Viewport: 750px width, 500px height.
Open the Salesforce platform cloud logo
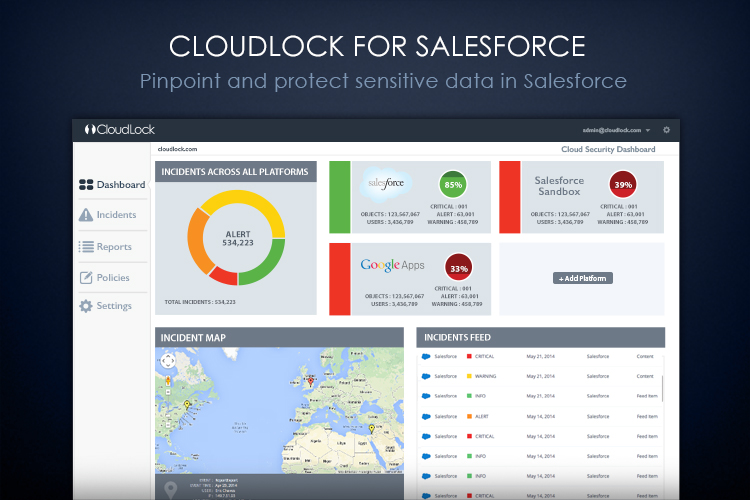coord(386,184)
